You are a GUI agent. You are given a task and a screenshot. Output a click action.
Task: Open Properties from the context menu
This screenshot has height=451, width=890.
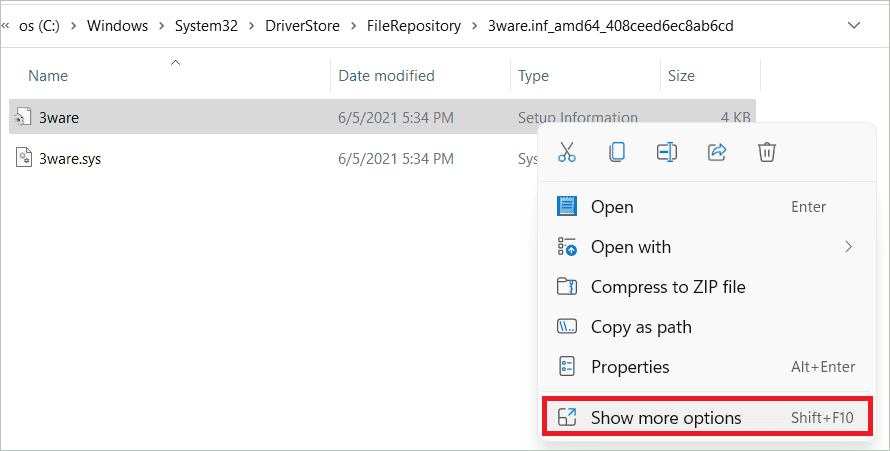point(706,367)
